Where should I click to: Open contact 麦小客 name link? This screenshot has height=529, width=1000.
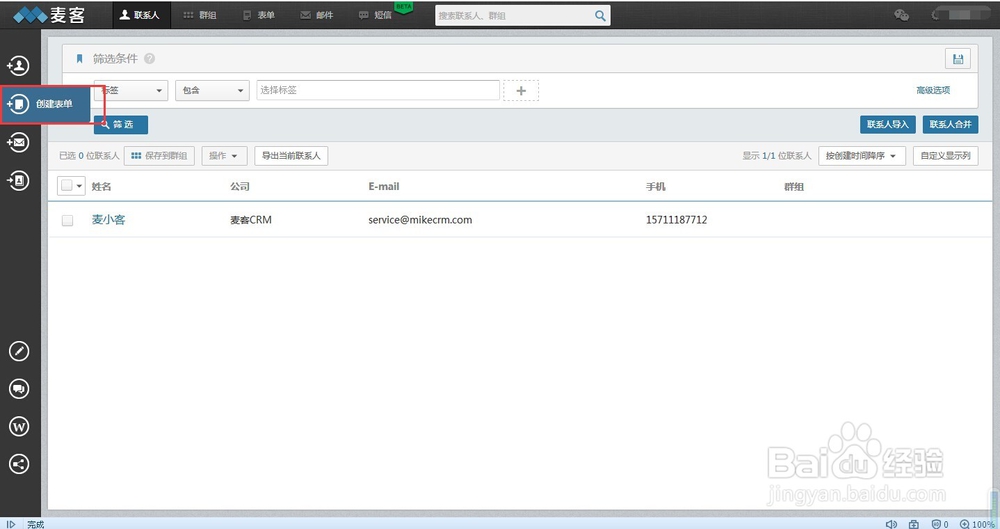[108, 220]
